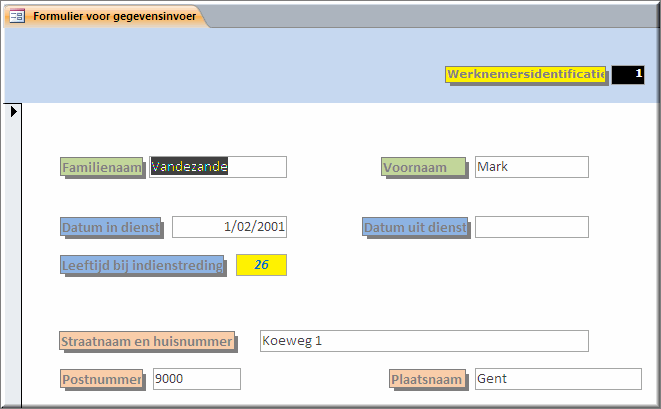The image size is (661, 409).
Task: Click the Straatnaam en huisnummer label
Action: tap(147, 341)
